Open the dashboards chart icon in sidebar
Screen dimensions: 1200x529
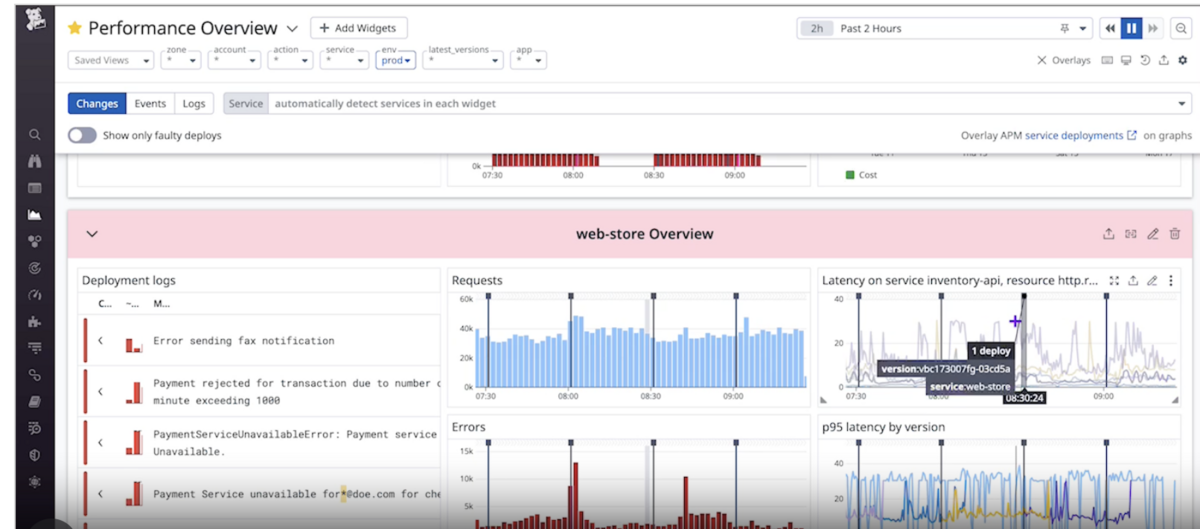coord(35,214)
